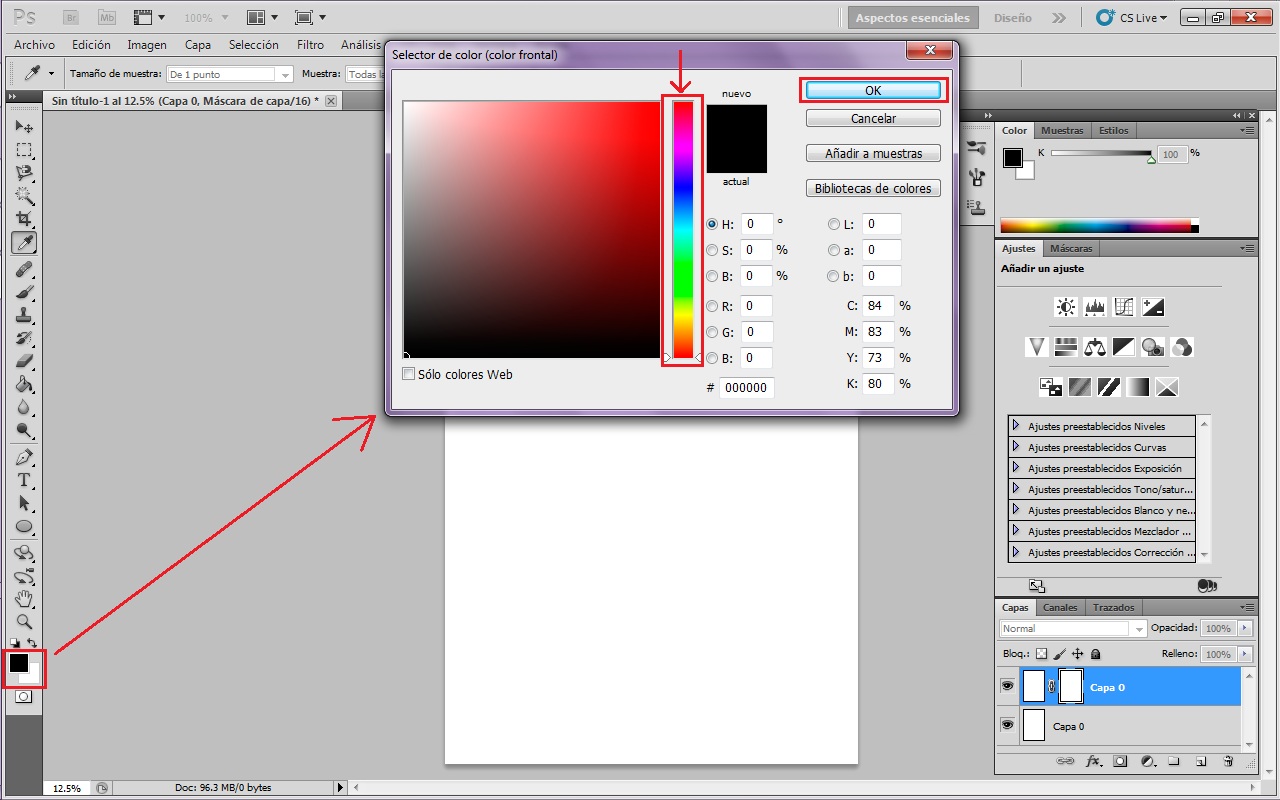Image resolution: width=1280 pixels, height=800 pixels.
Task: Switch to the Canales tab
Action: tap(1060, 607)
